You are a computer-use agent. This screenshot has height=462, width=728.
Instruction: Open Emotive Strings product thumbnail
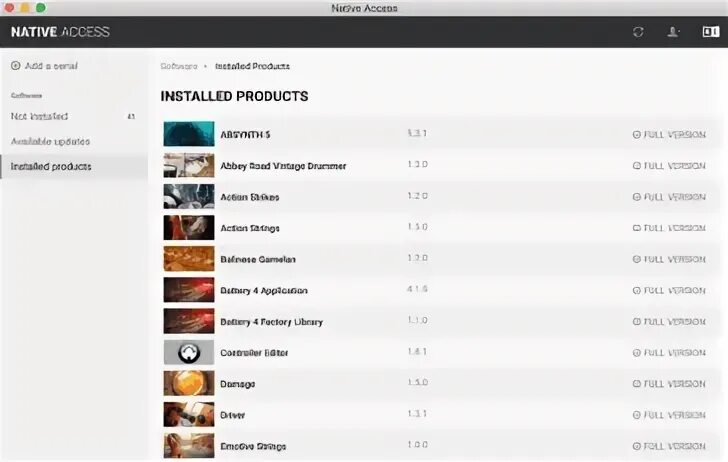pyautogui.click(x=189, y=445)
